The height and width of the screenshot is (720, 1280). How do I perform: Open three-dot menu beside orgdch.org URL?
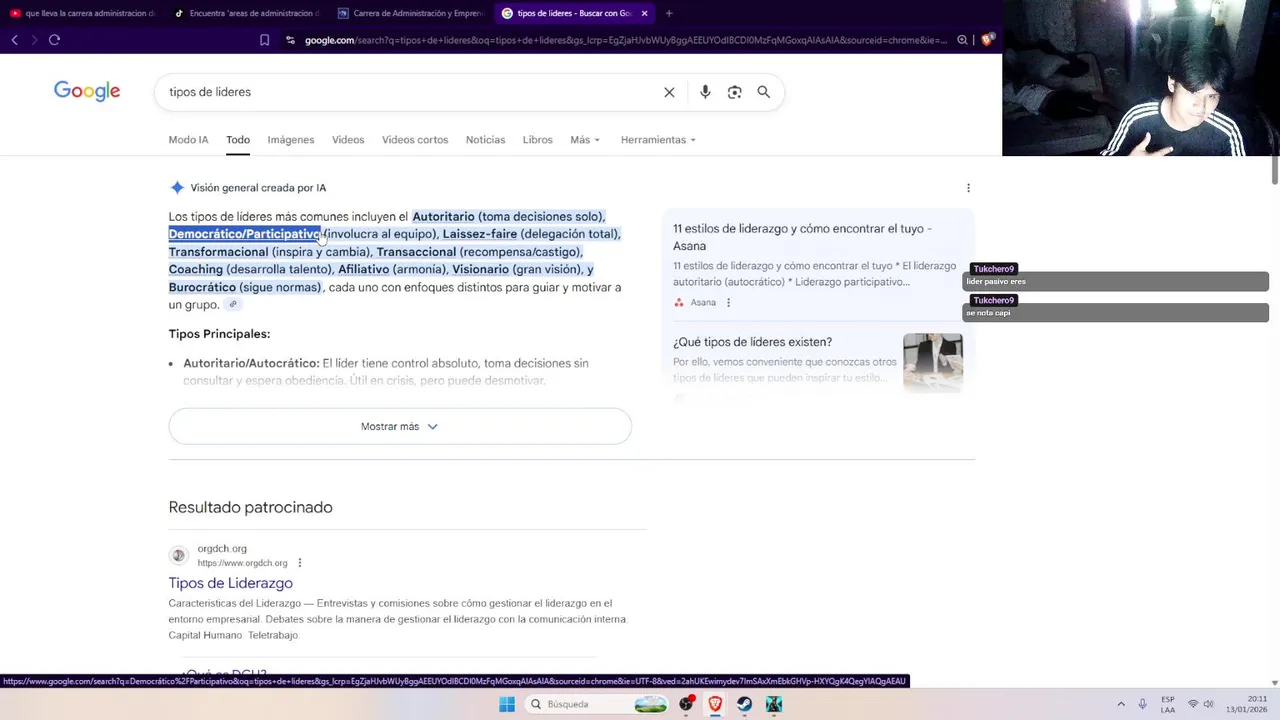tap(299, 563)
